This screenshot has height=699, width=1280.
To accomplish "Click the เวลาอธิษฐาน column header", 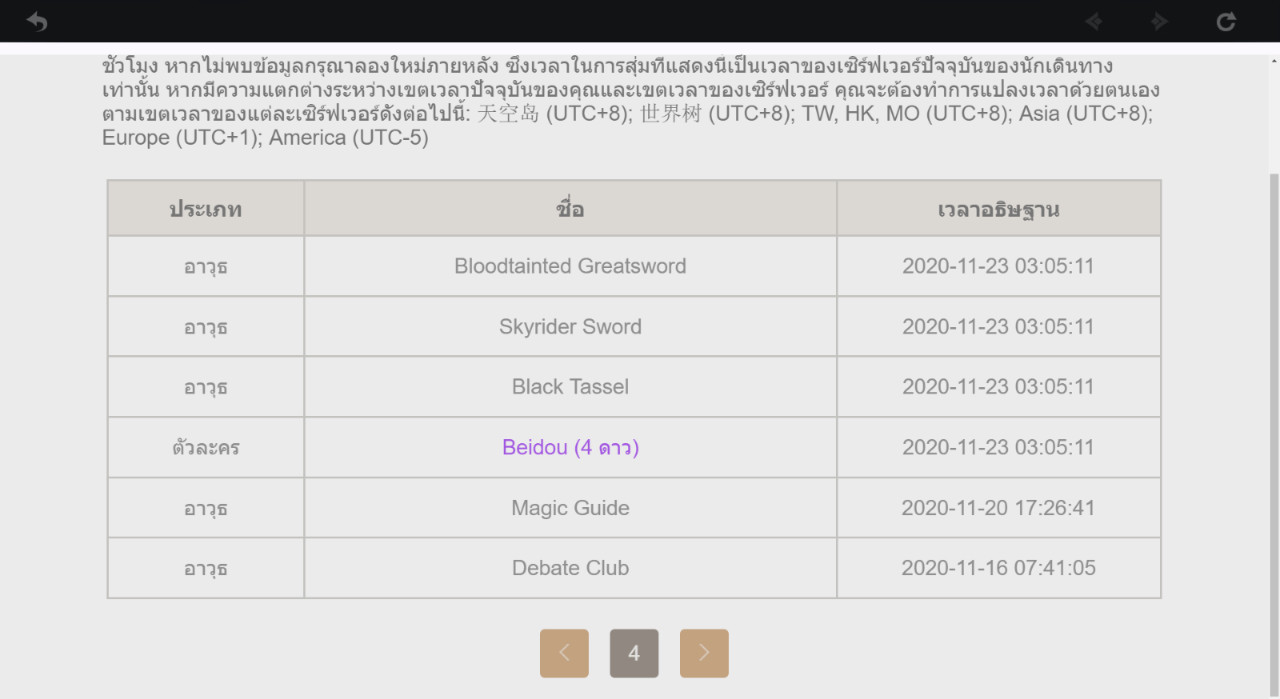I will 998,209.
